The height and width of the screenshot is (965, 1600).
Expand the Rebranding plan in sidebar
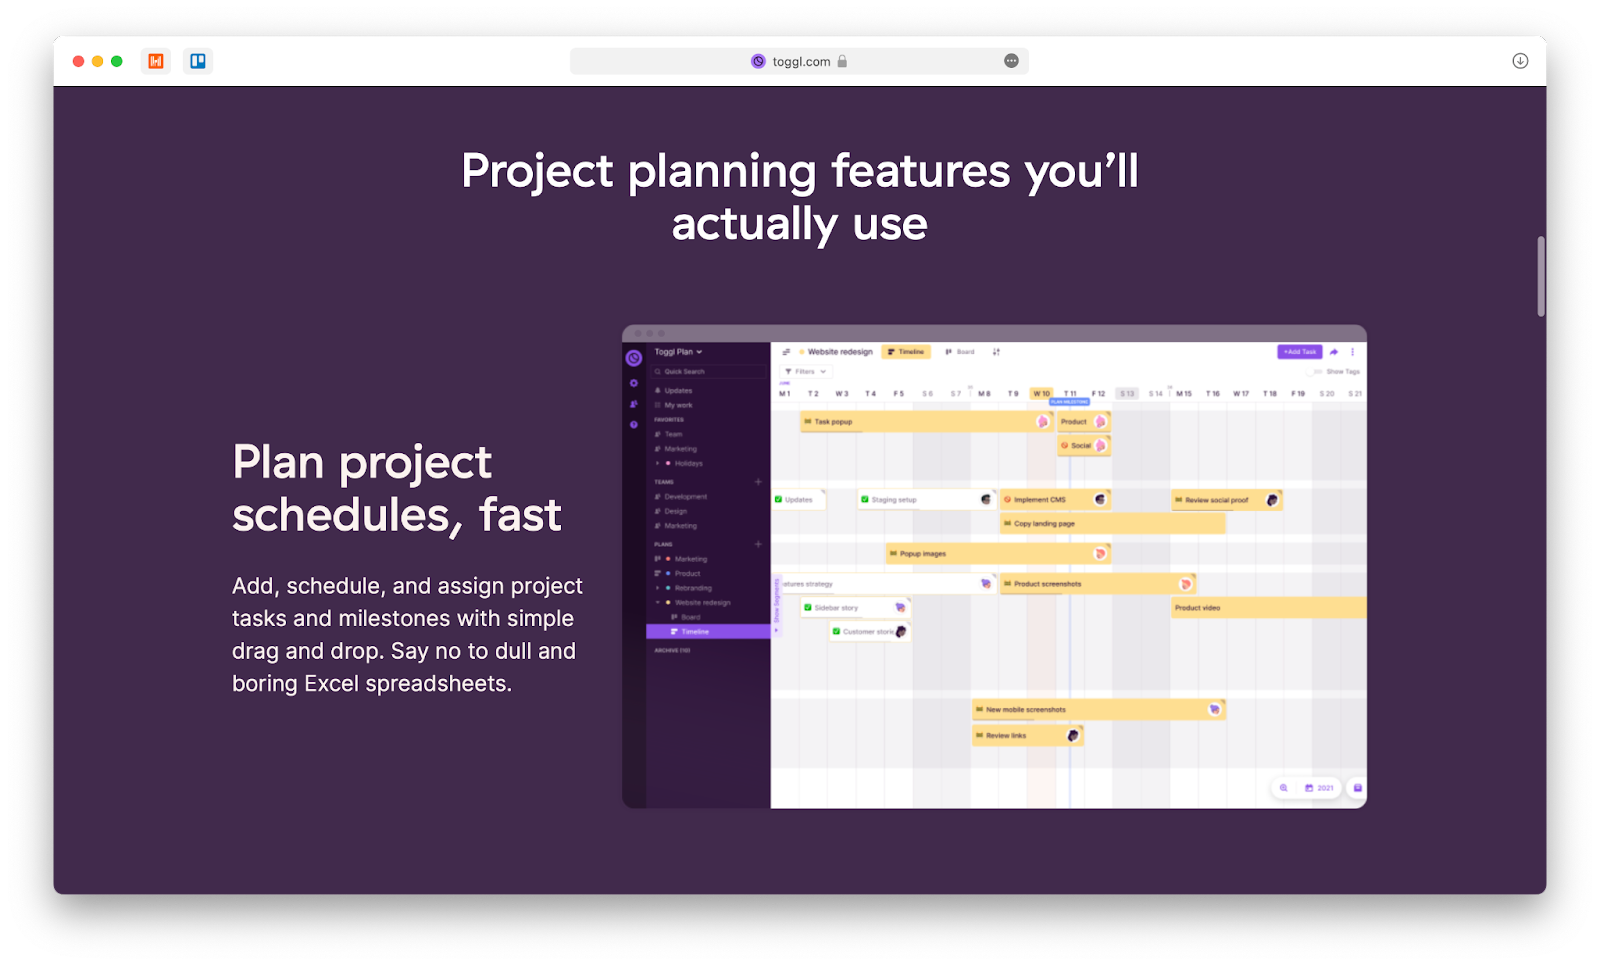[x=657, y=588]
